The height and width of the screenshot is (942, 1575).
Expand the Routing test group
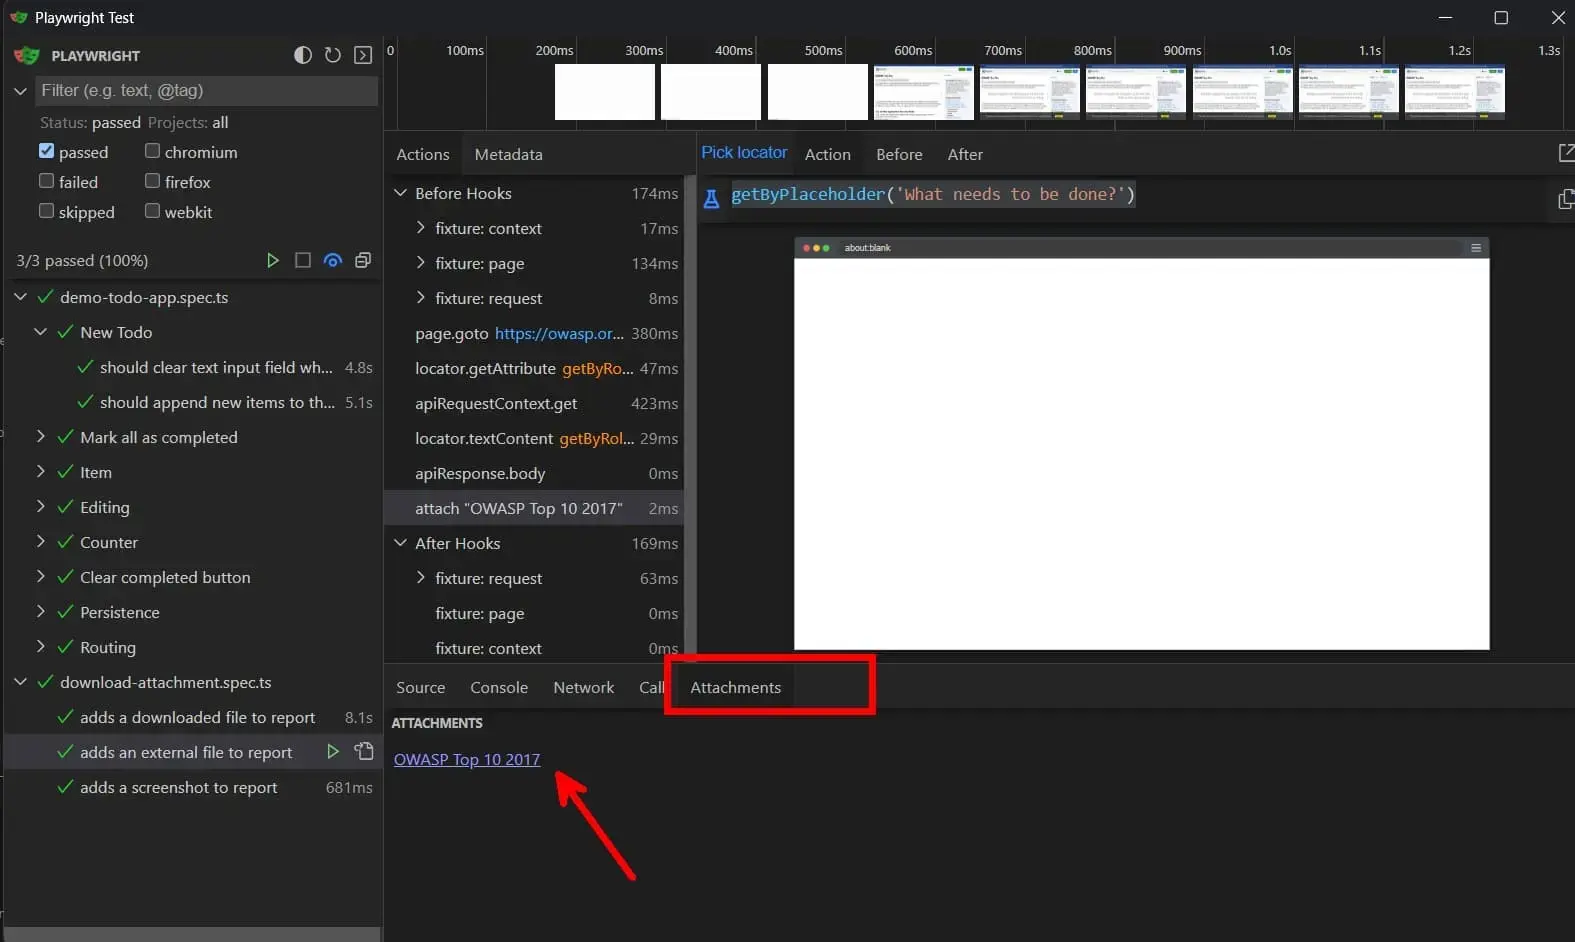click(40, 647)
